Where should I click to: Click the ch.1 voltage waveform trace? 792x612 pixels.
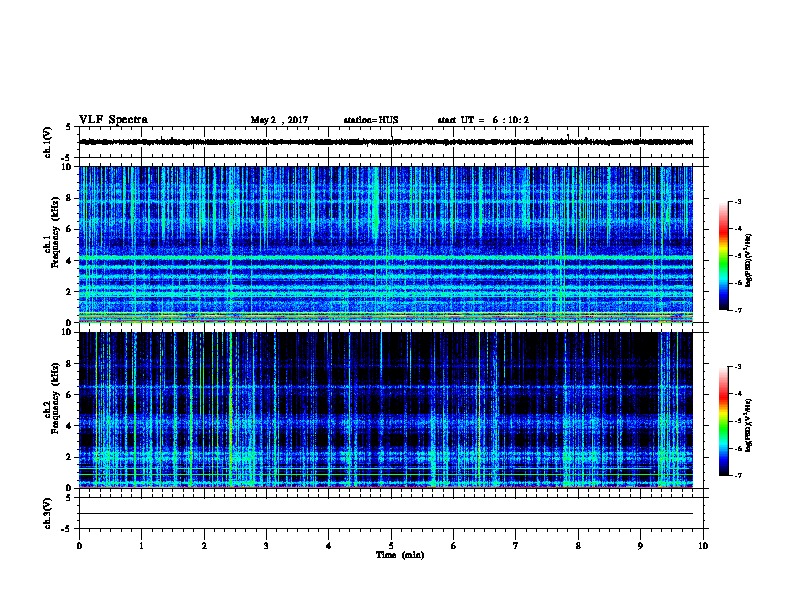coord(386,142)
